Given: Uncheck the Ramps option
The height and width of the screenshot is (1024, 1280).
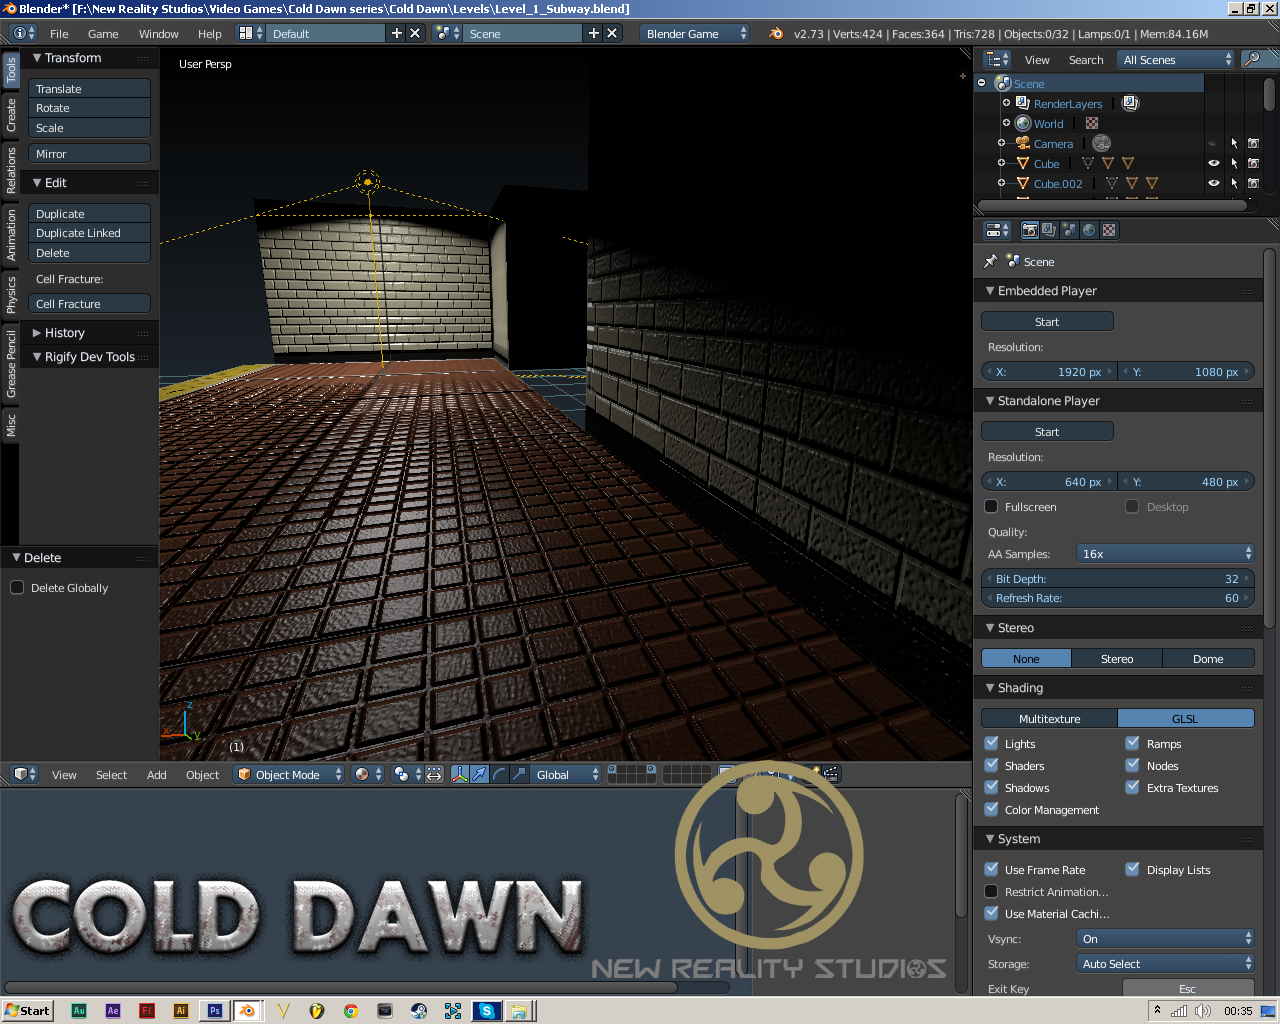Looking at the screenshot, I should click(x=1132, y=743).
